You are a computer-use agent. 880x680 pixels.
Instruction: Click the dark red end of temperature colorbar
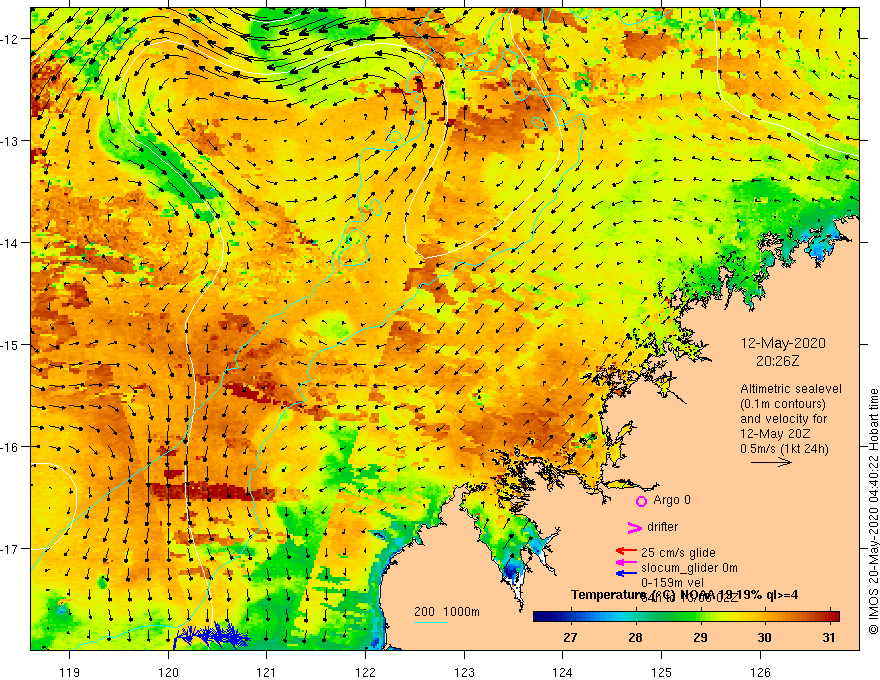[x=833, y=617]
